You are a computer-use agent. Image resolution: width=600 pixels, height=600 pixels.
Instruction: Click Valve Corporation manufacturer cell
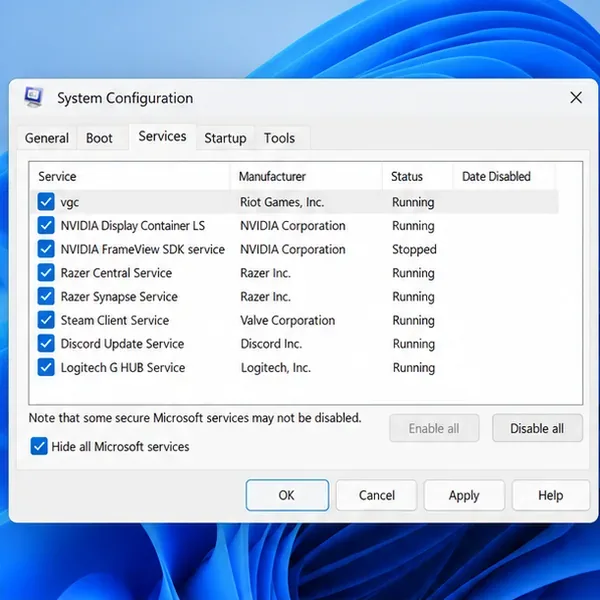pos(288,320)
